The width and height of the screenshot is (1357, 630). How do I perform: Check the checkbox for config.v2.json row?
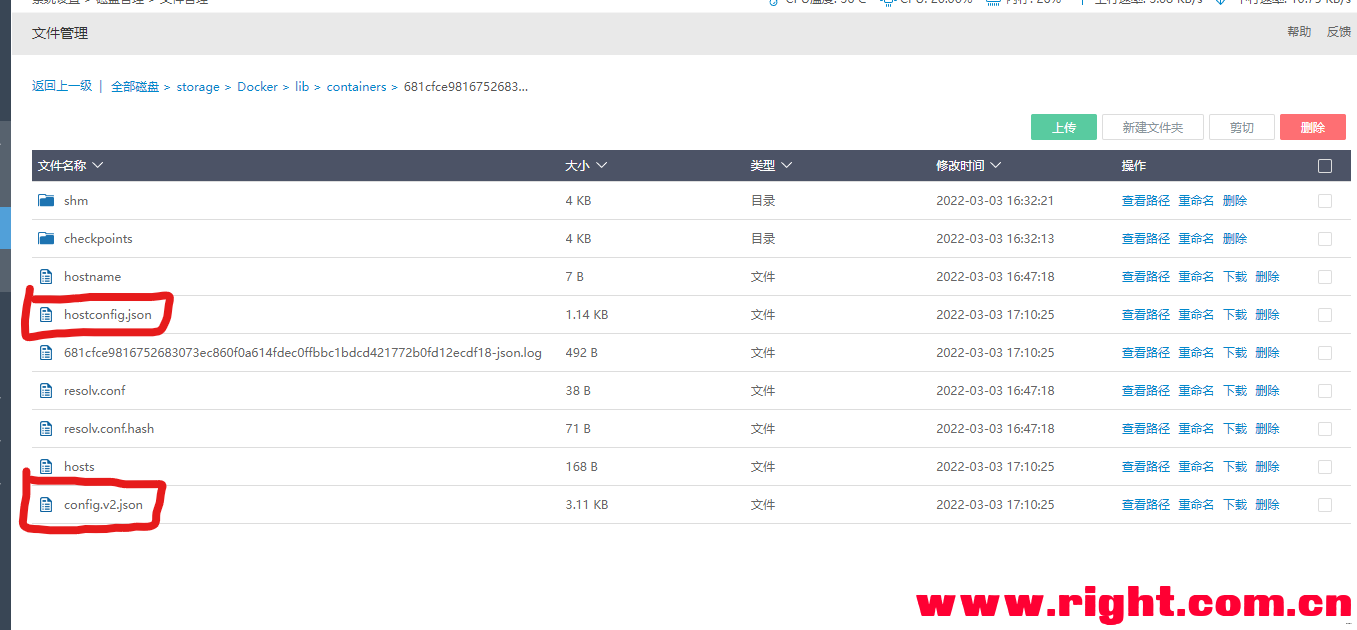click(1325, 505)
